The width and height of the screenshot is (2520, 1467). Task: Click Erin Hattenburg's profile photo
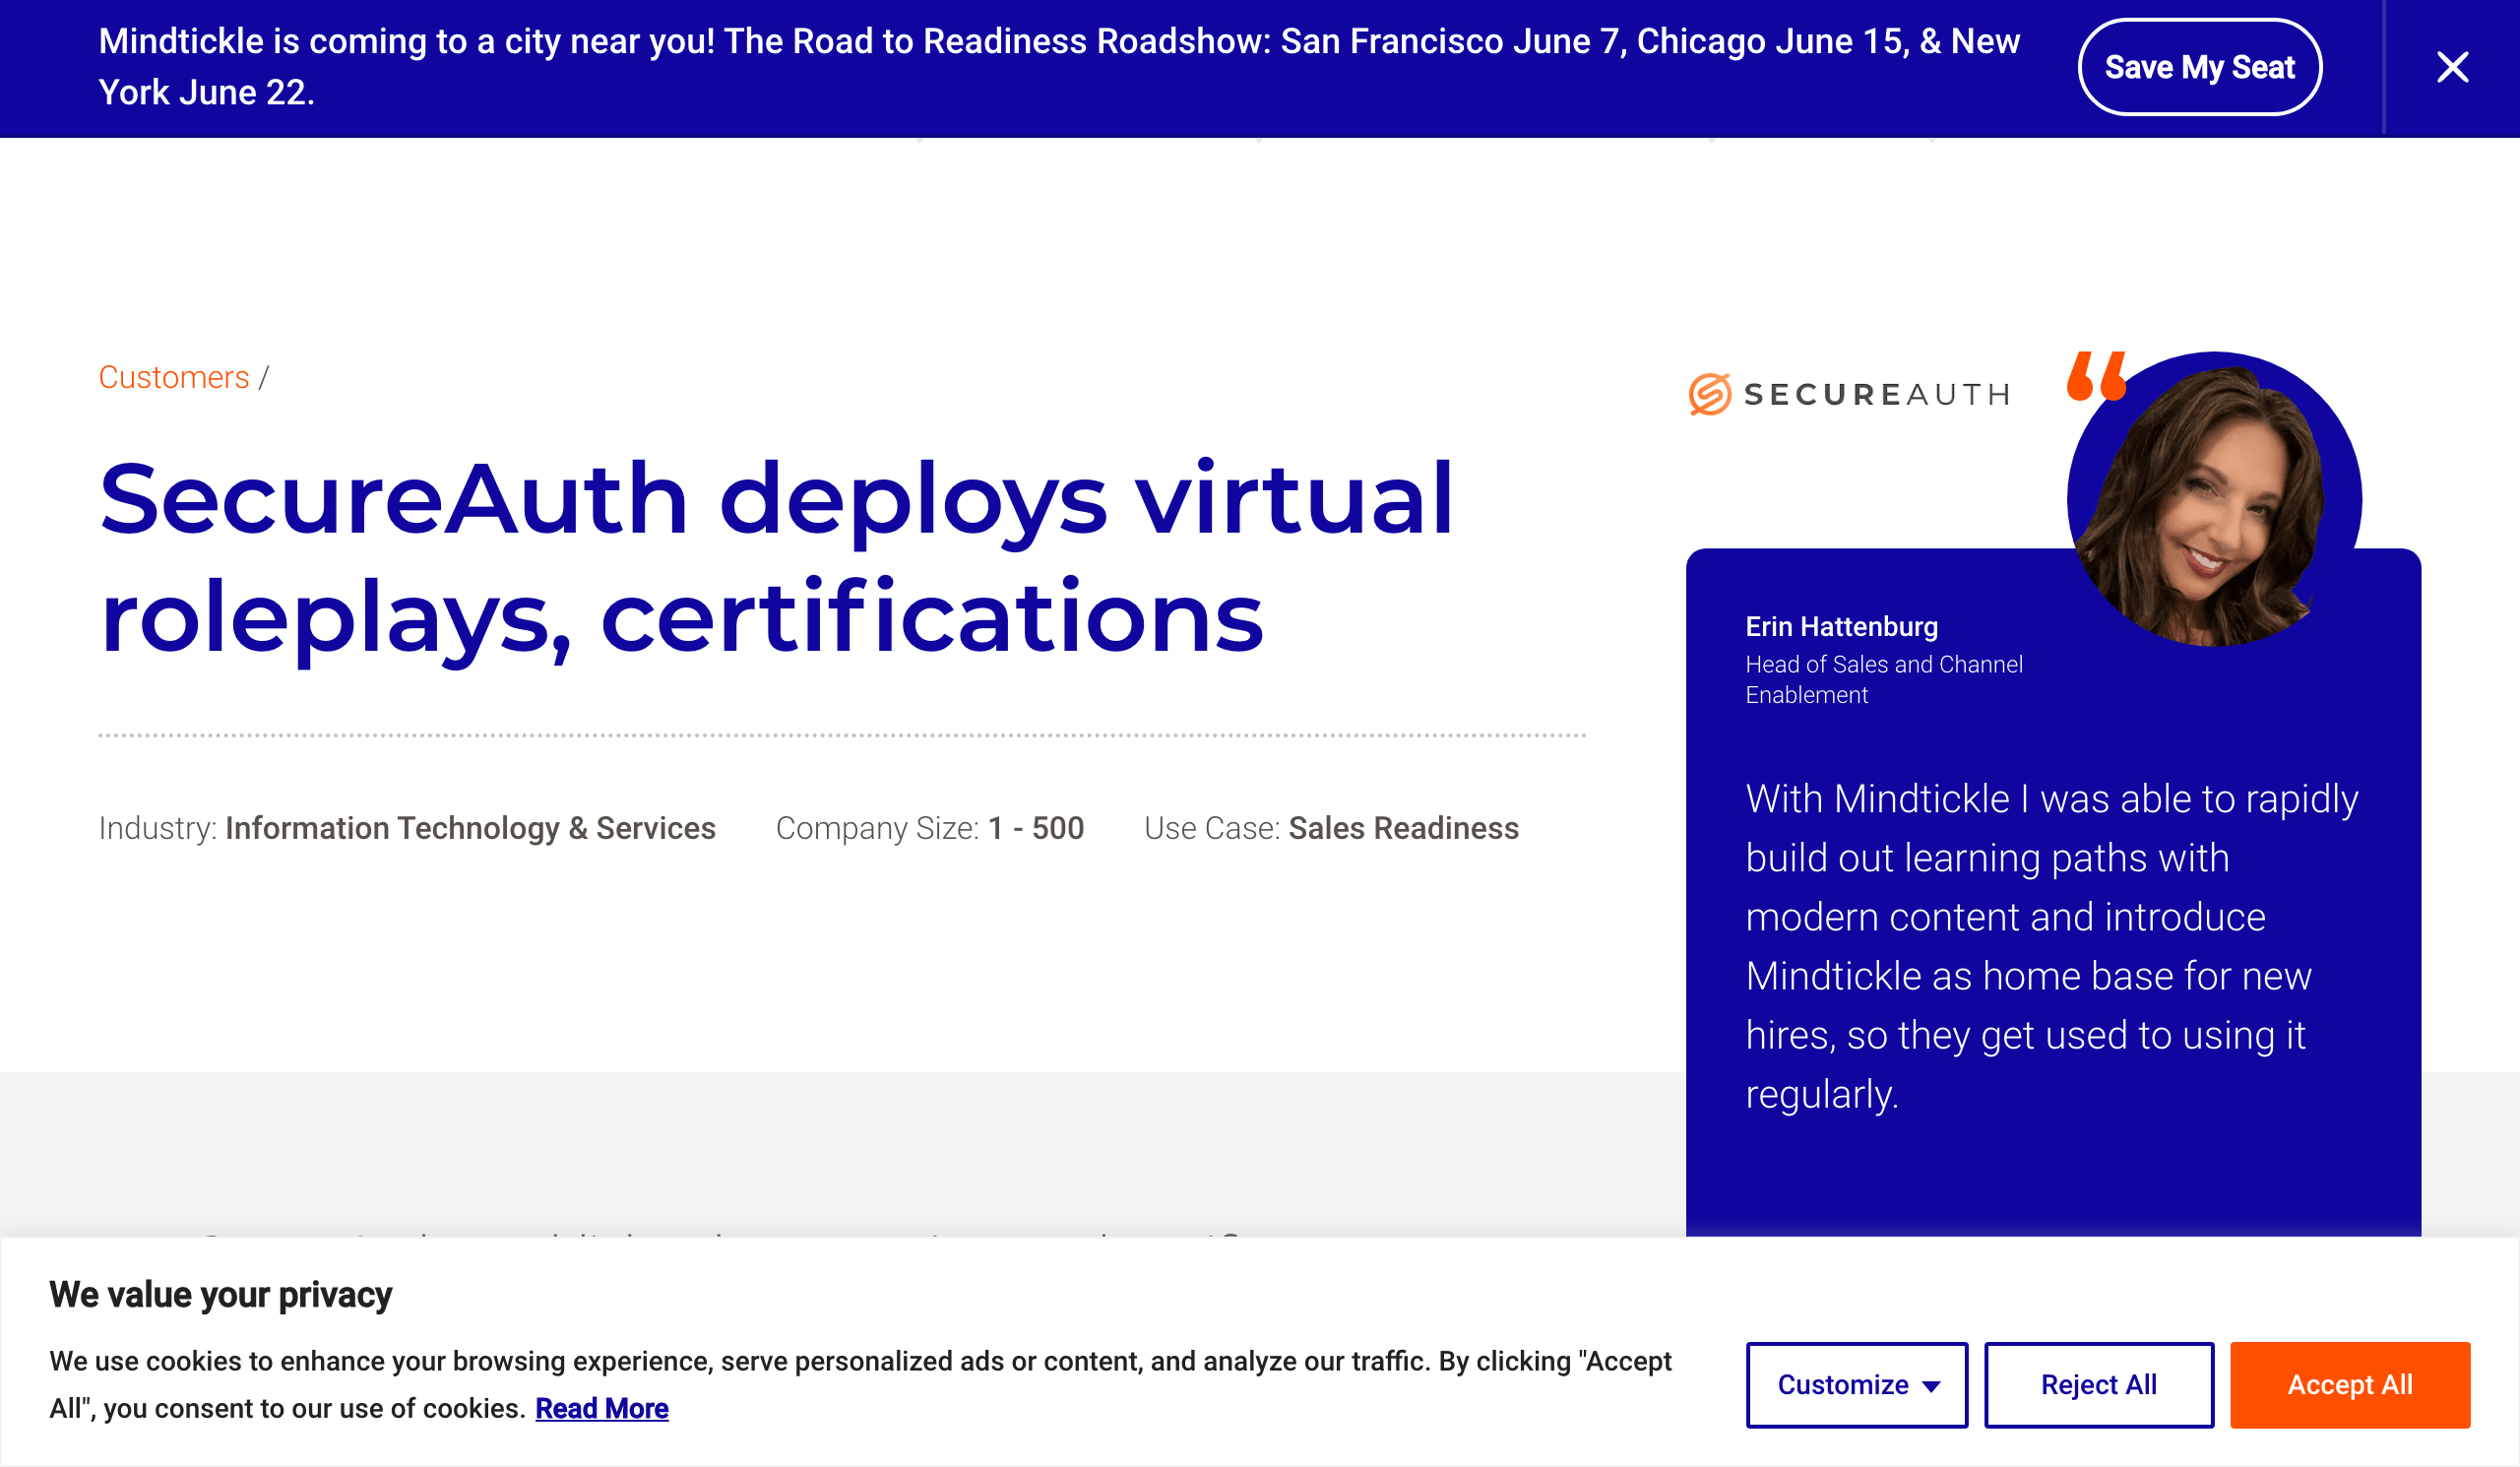coord(2212,500)
